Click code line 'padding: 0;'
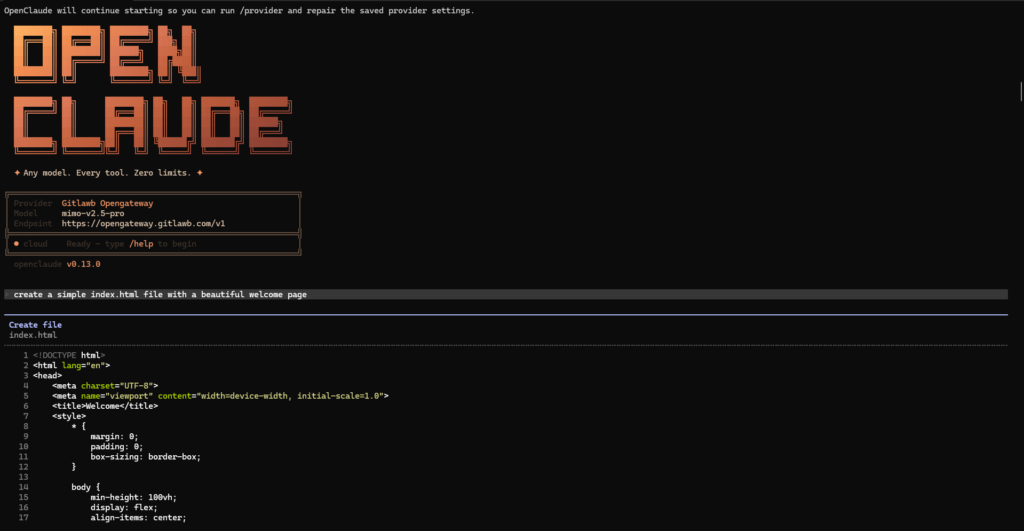The width and height of the screenshot is (1024, 531). 116,447
